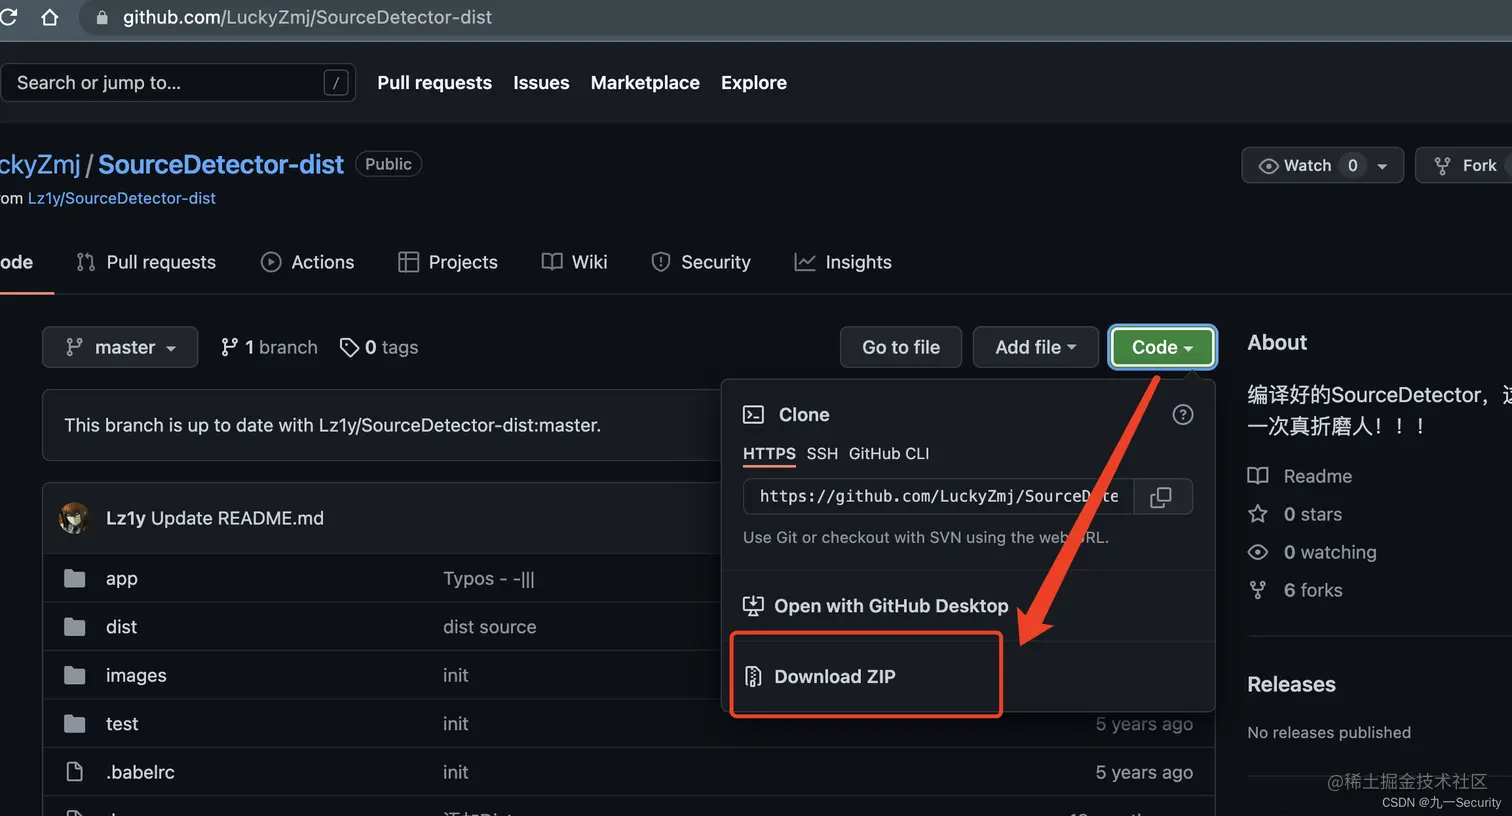Image resolution: width=1512 pixels, height=816 pixels.
Task: Switch to the Security tab
Action: 700,262
